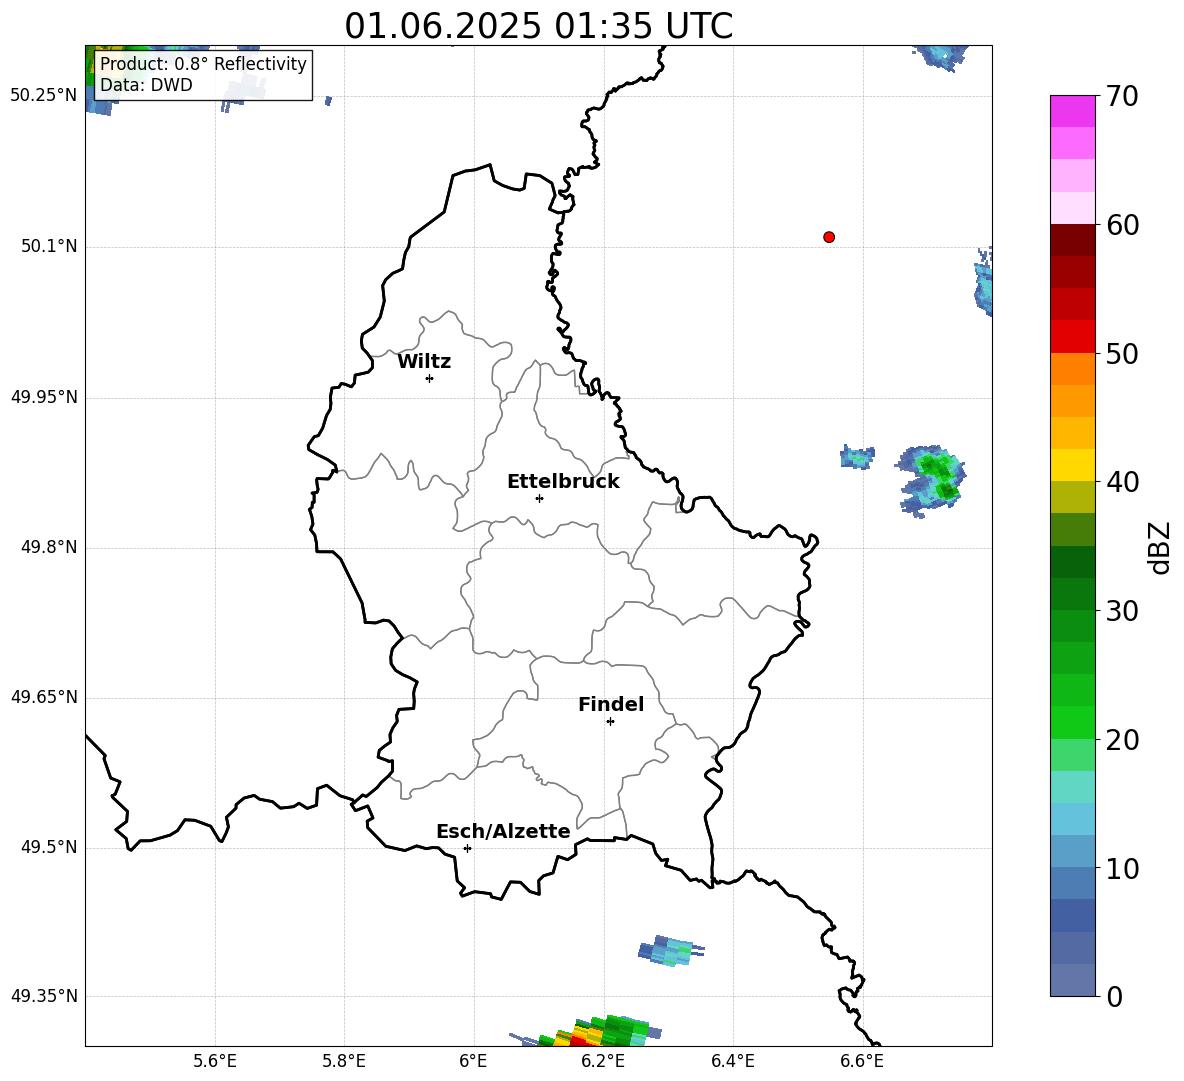The height and width of the screenshot is (1081, 1184).
Task: Click the top magenta swatch of the colorbar
Action: (1072, 111)
